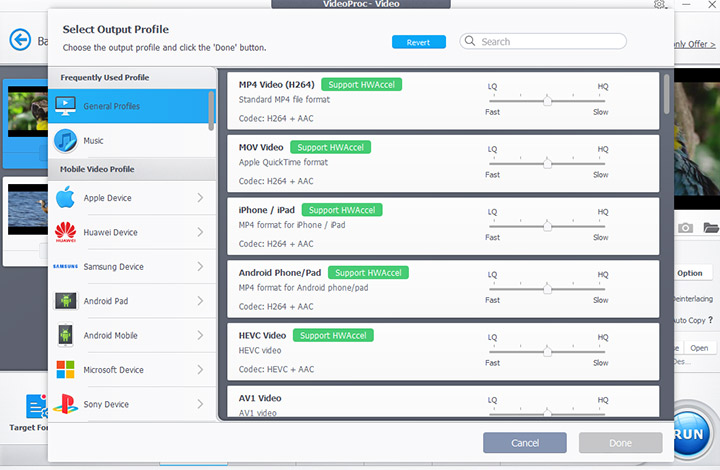Image resolution: width=720 pixels, height=470 pixels.
Task: Expand Android Pad chevron
Action: [200, 301]
